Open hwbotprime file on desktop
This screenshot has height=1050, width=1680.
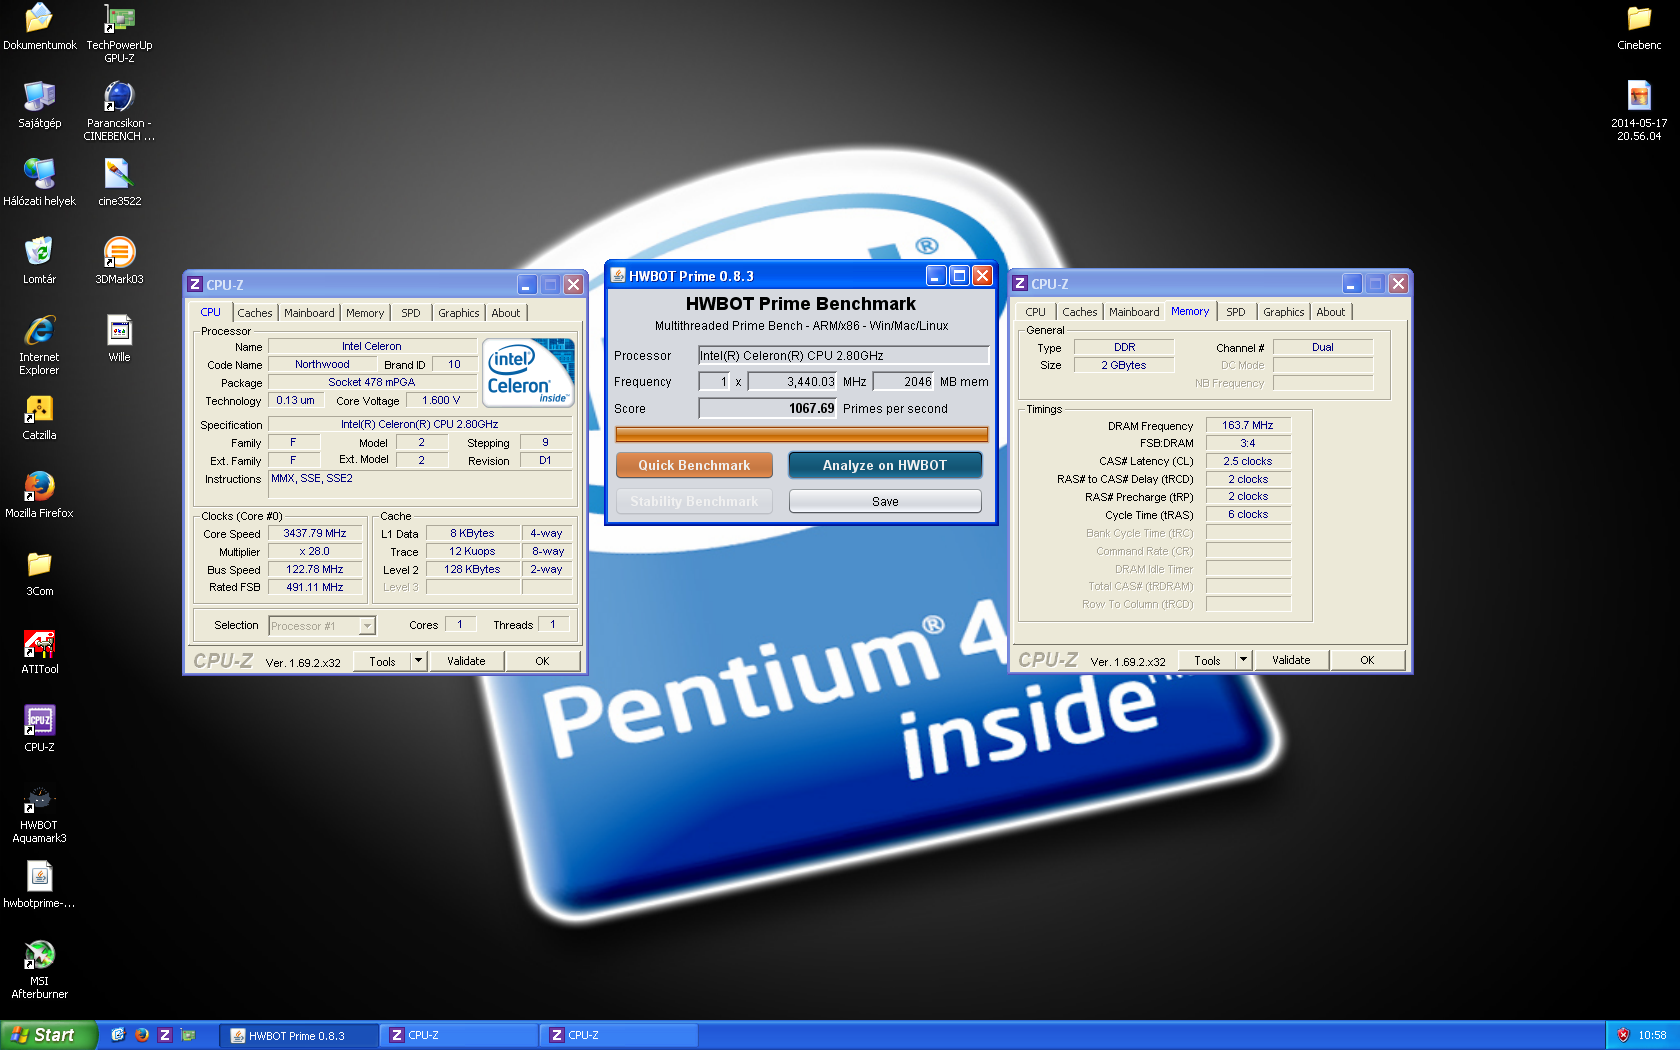click(39, 885)
